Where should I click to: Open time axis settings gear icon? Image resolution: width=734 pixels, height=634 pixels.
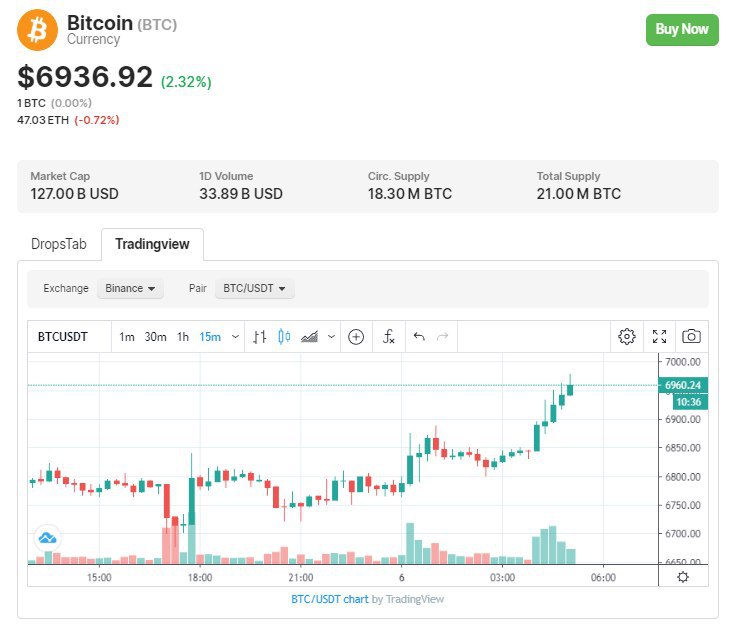683,577
